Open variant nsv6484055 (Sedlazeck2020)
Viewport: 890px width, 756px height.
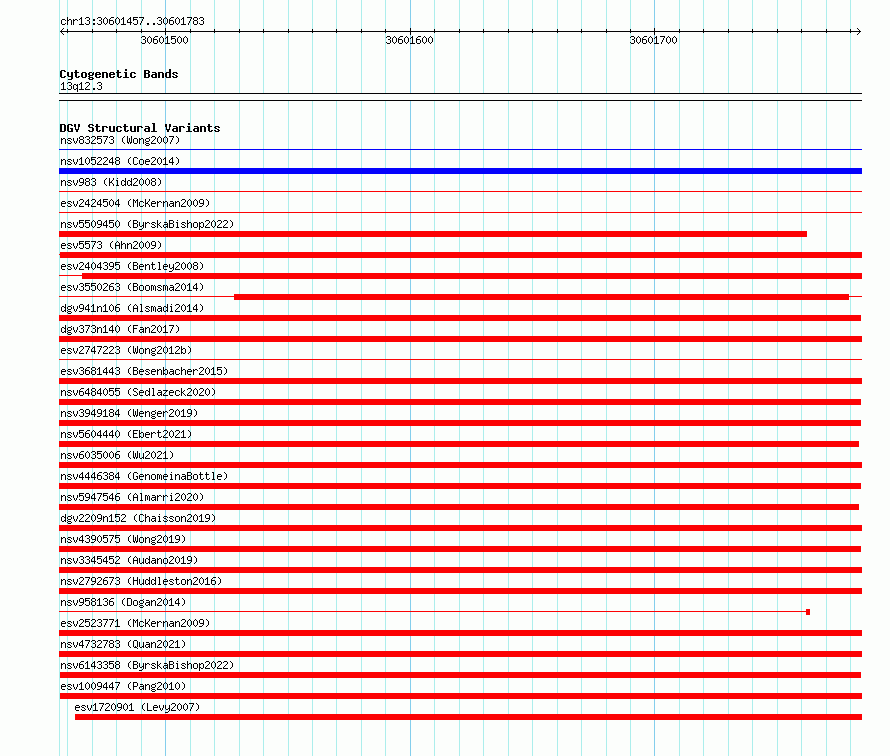[138, 392]
